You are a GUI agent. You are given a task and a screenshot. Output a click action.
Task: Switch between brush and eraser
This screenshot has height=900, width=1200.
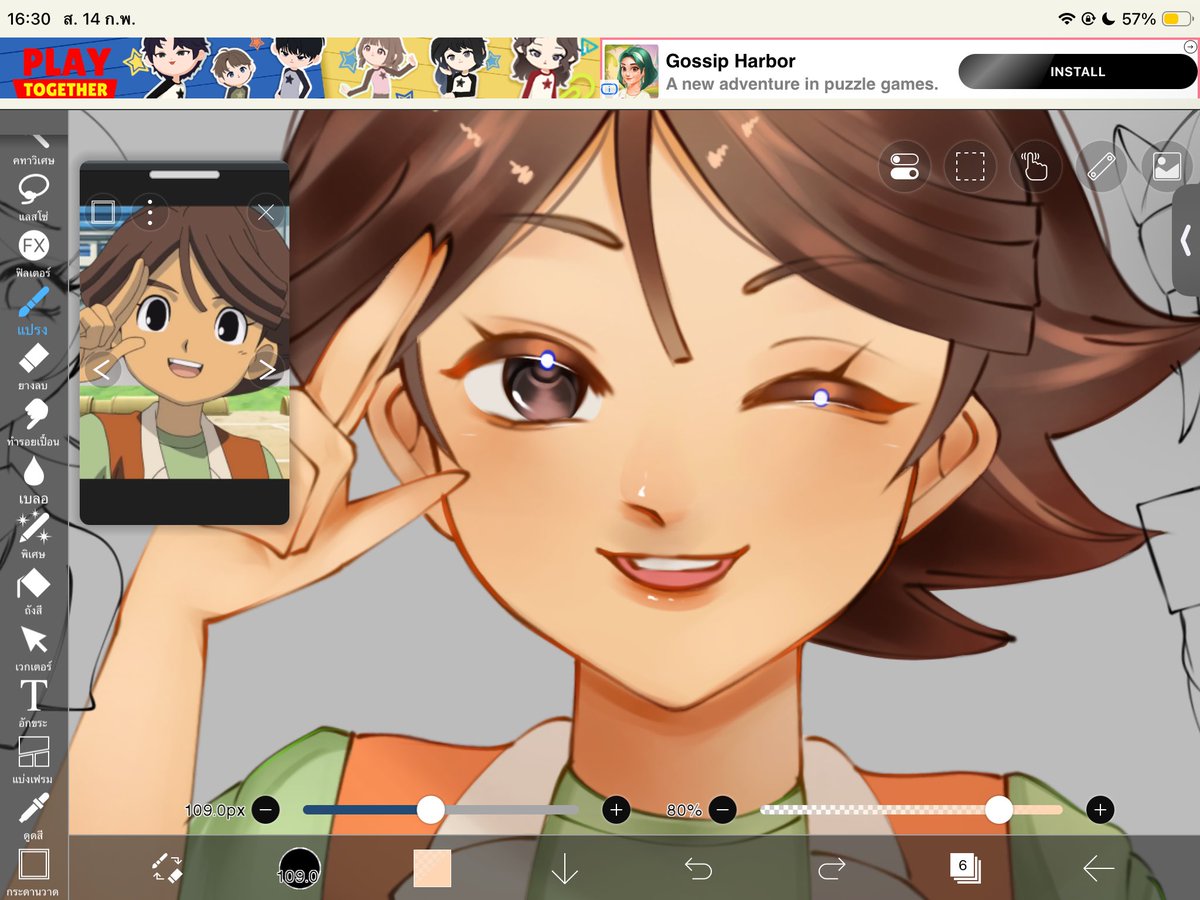click(167, 868)
